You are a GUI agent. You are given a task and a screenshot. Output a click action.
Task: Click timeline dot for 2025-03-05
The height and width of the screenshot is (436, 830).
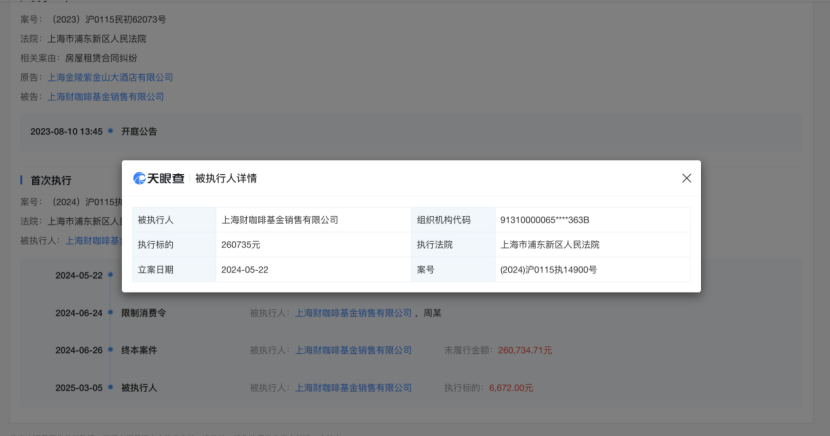[x=111, y=387]
